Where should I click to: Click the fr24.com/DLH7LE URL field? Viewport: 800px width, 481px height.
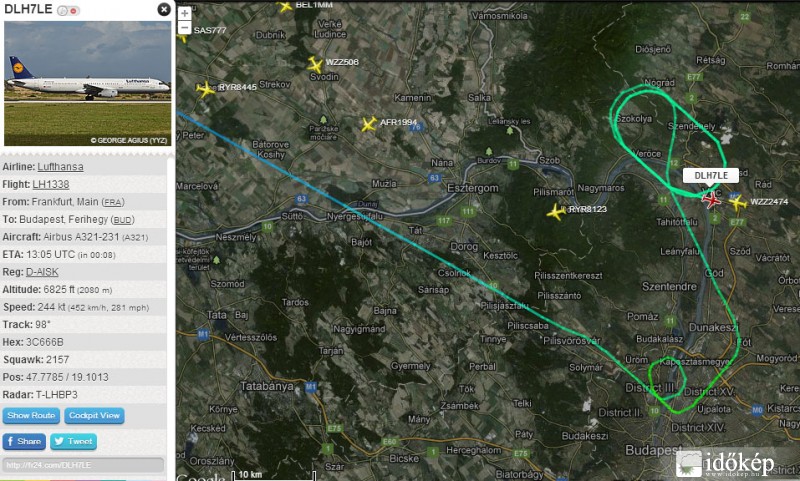click(83, 465)
